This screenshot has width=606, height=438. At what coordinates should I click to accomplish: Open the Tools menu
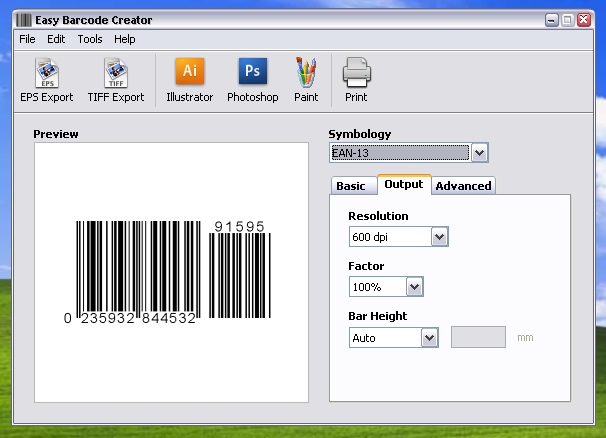click(x=90, y=39)
